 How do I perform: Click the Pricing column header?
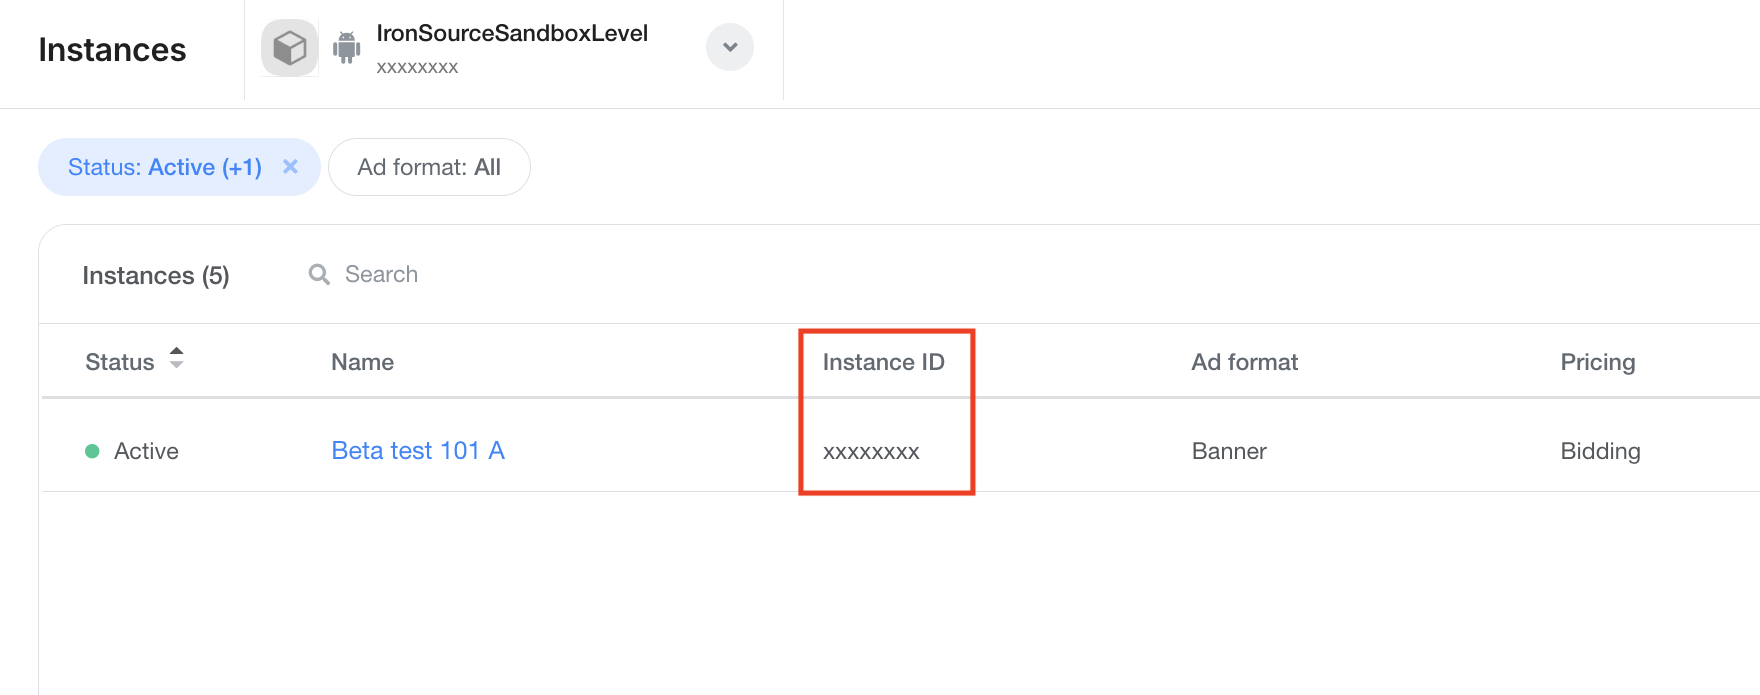pos(1597,362)
